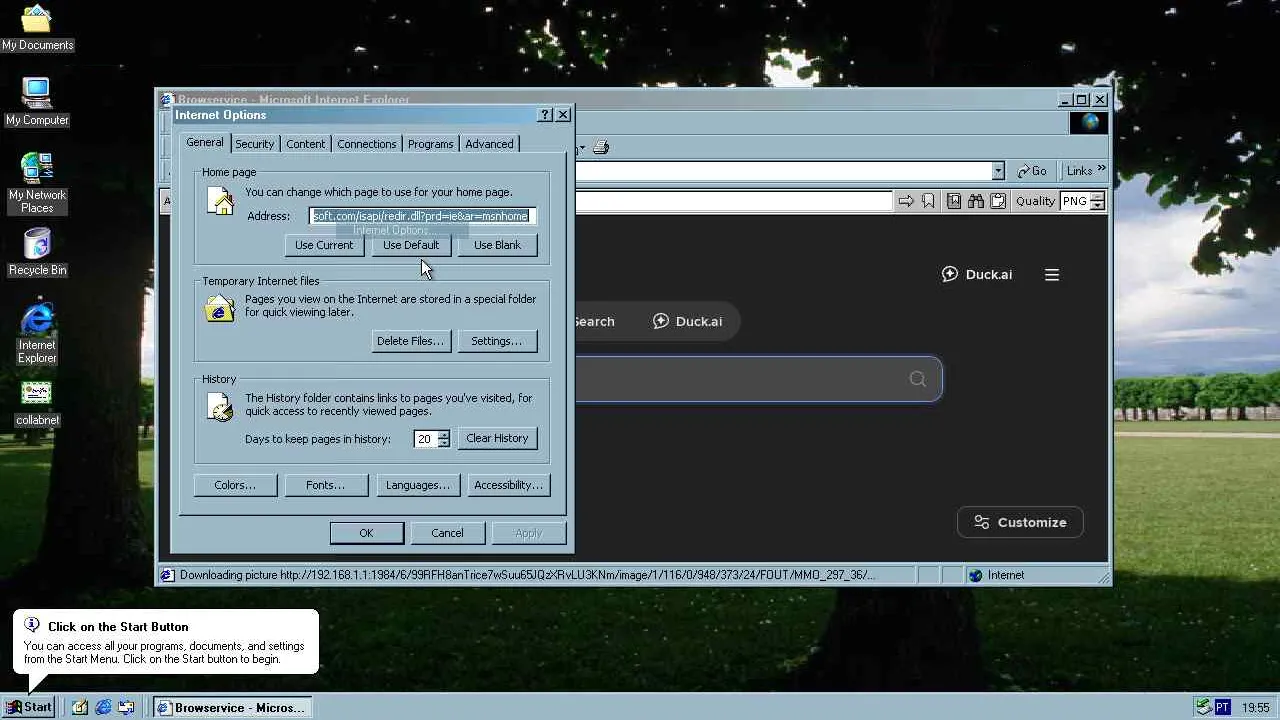Open the Languages... dialog

point(418,485)
